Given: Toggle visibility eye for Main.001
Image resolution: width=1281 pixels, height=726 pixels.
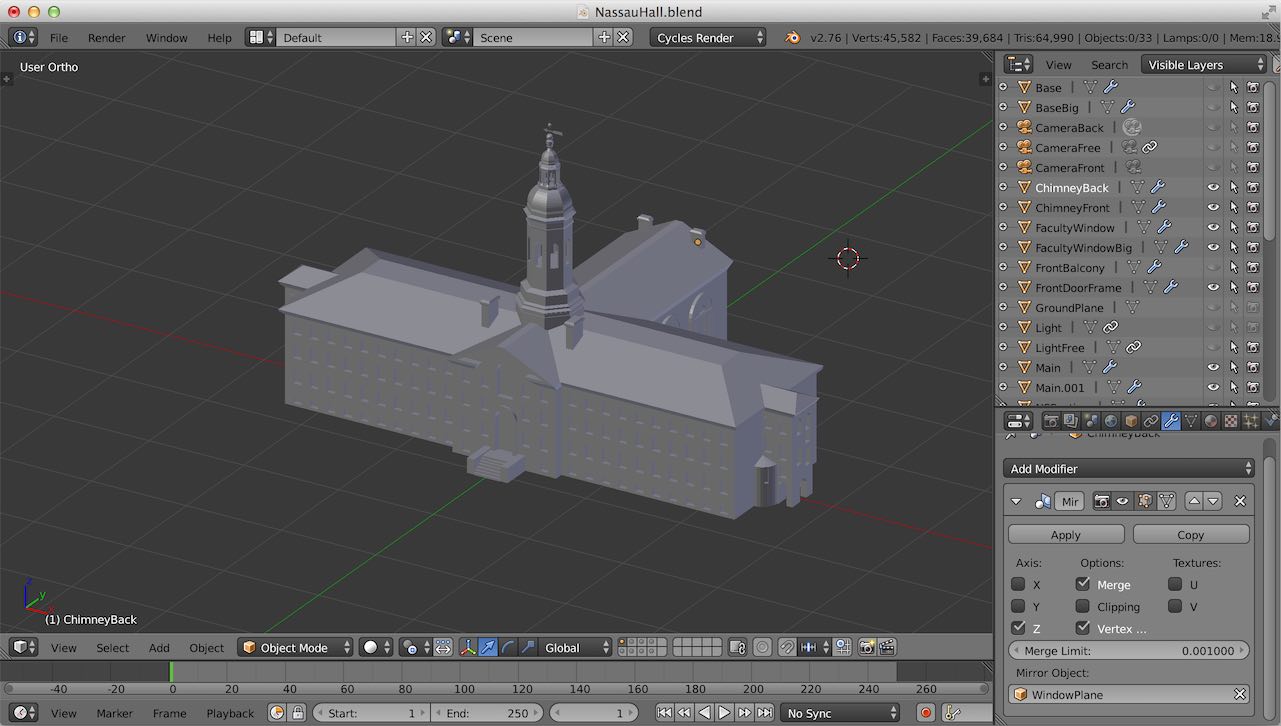Looking at the screenshot, I should tap(1213, 387).
